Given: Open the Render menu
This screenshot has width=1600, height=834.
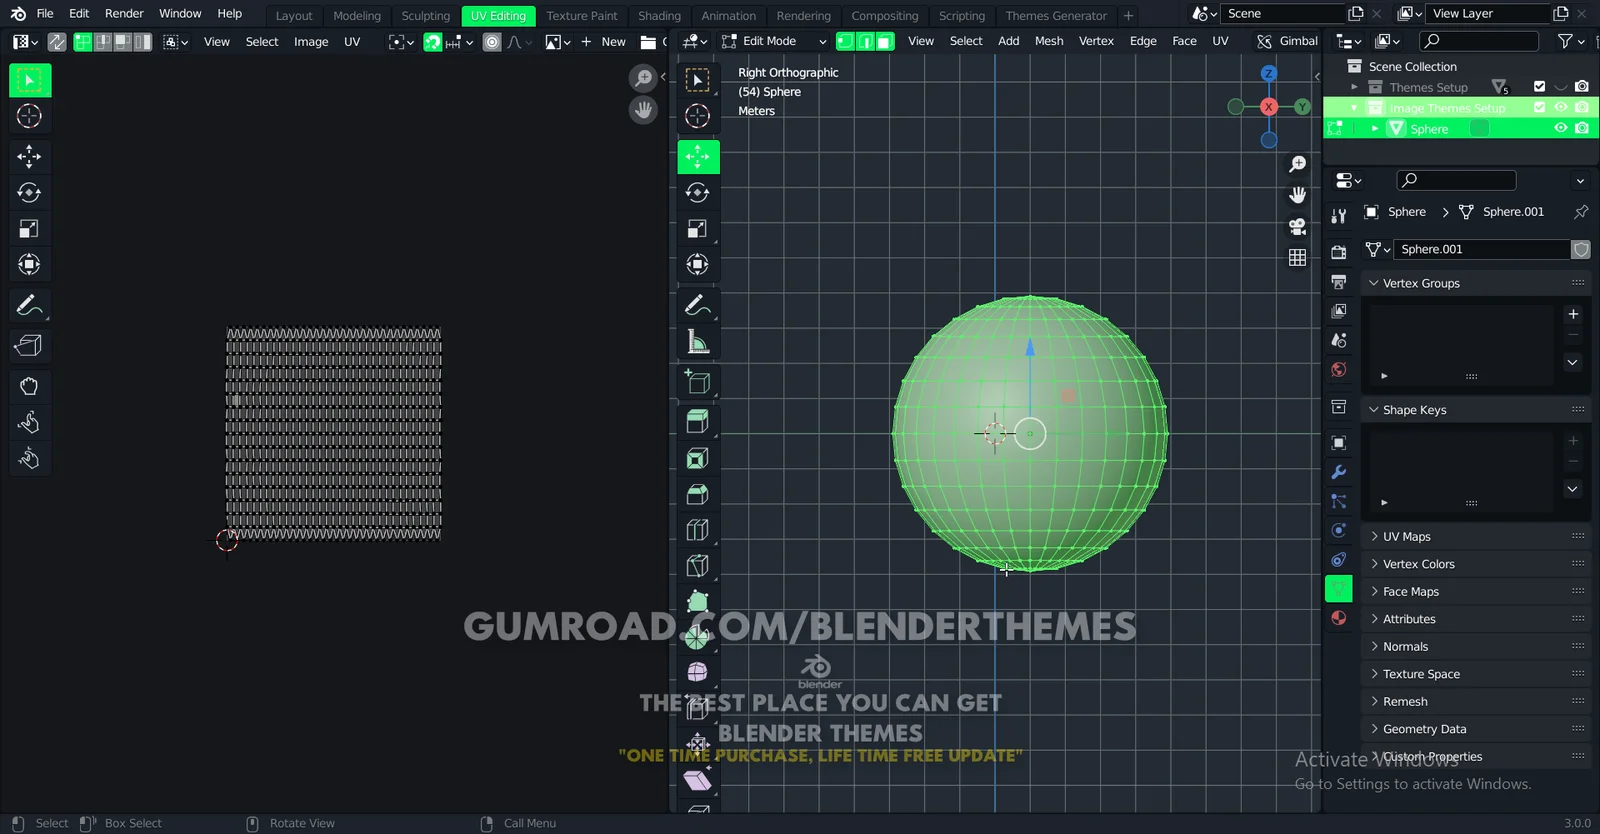Looking at the screenshot, I should click(124, 14).
